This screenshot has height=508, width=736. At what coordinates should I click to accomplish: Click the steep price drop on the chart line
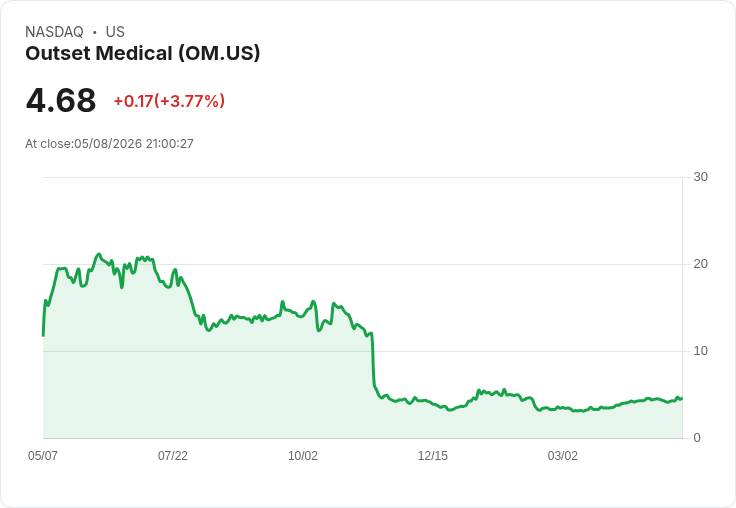pos(374,362)
